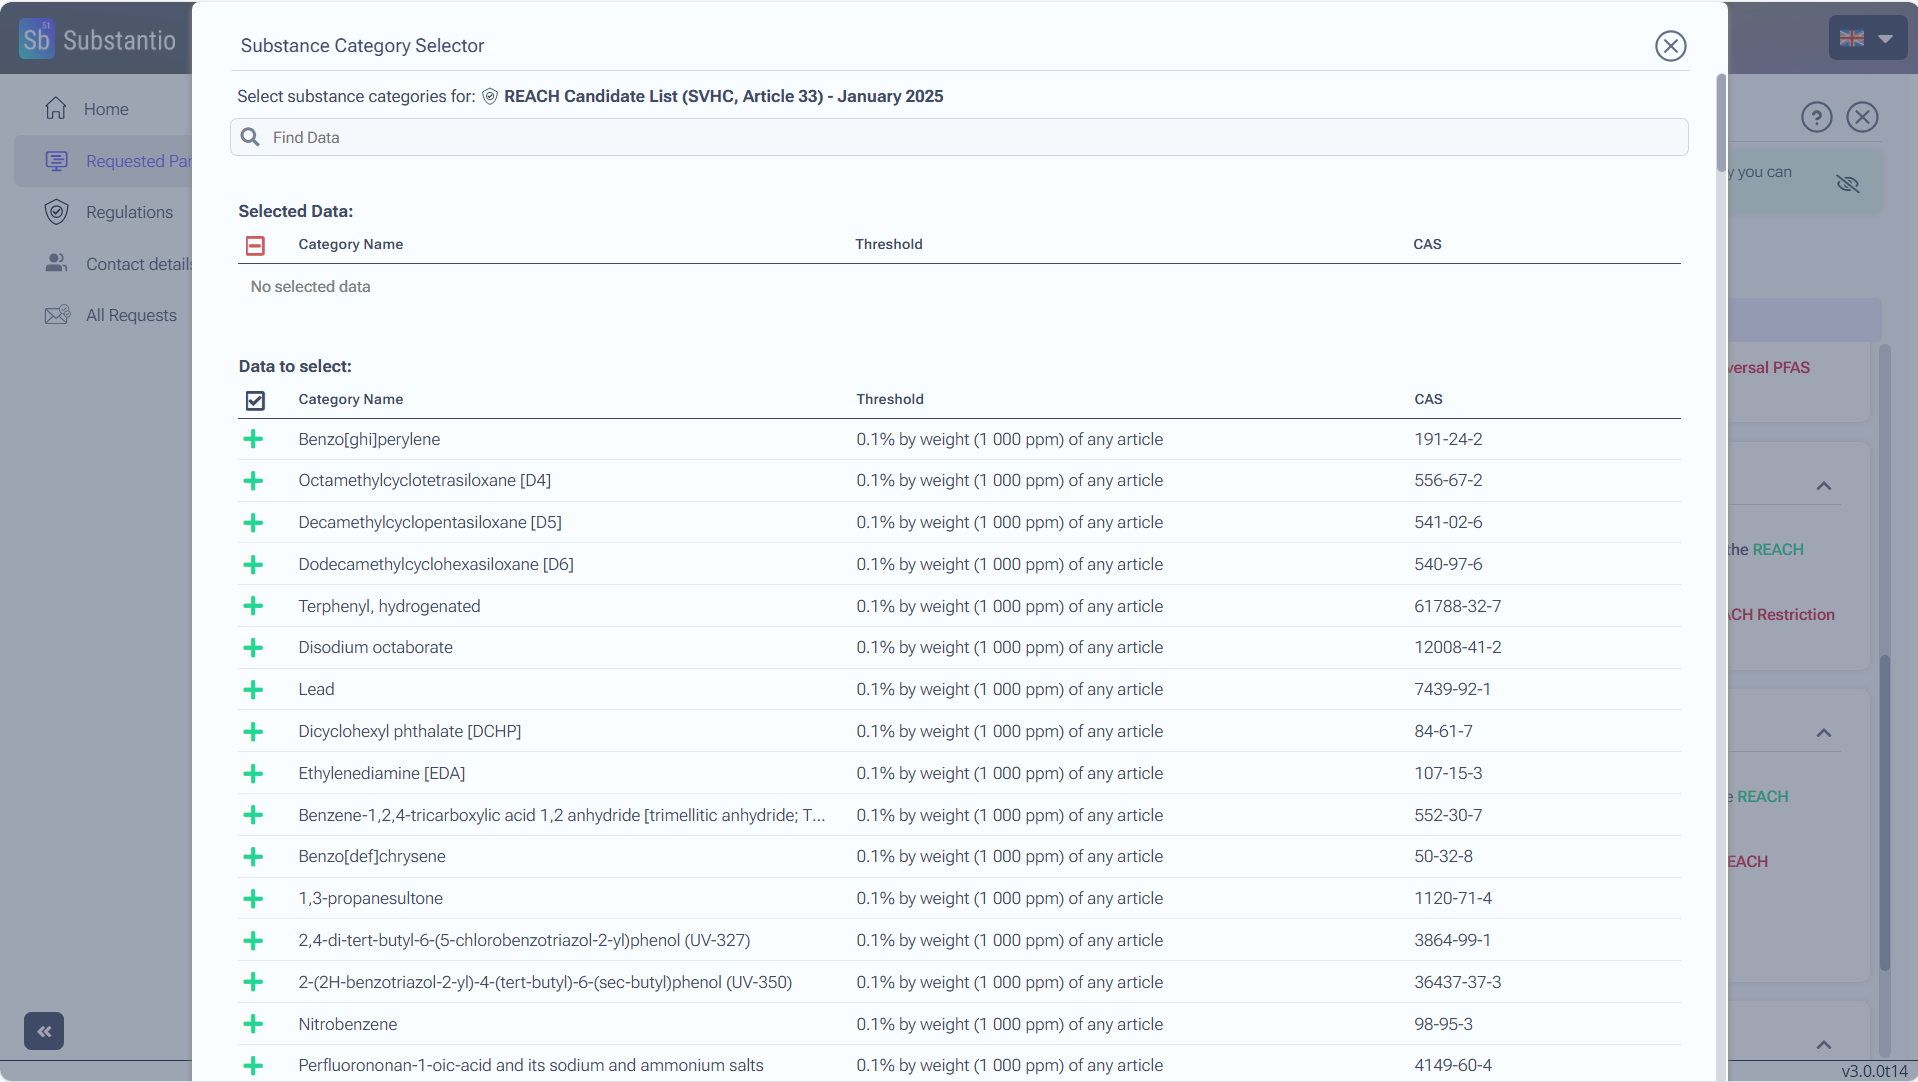Add Disodium octaborate via plus icon

point(253,648)
